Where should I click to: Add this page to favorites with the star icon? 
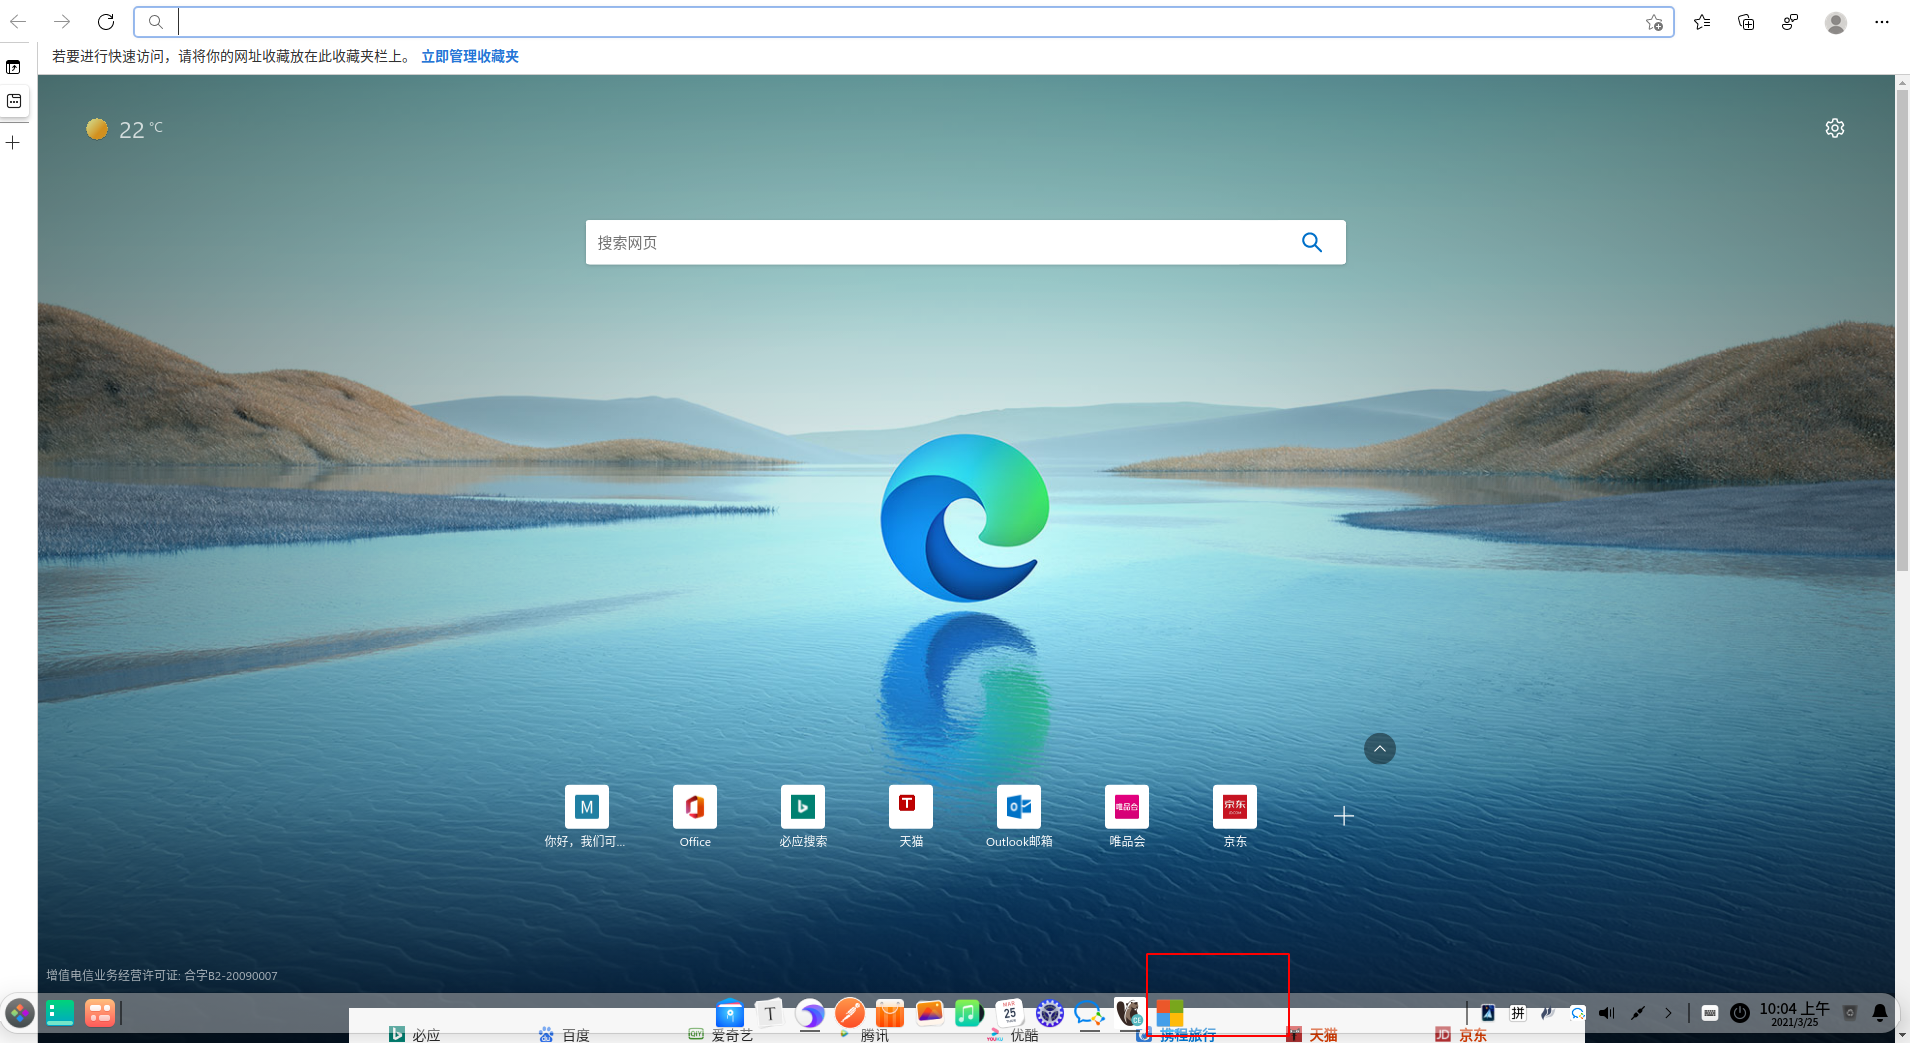1654,22
